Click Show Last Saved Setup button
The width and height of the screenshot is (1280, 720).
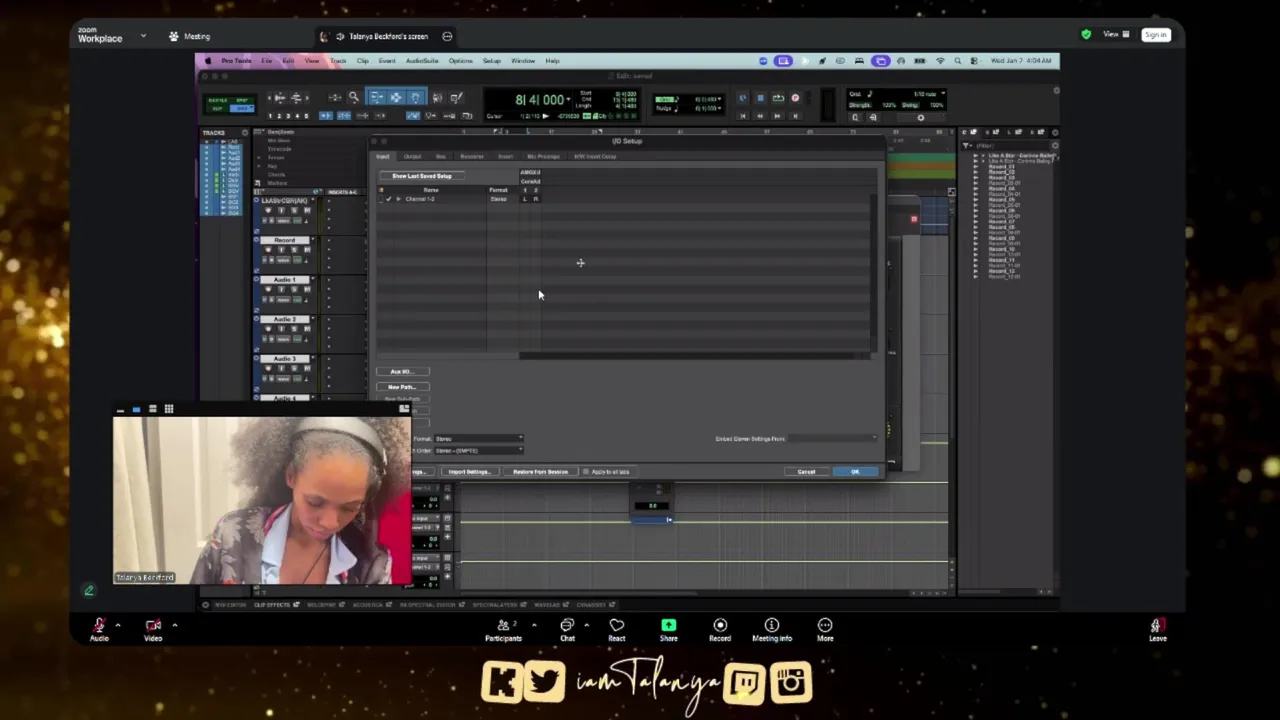pos(421,176)
